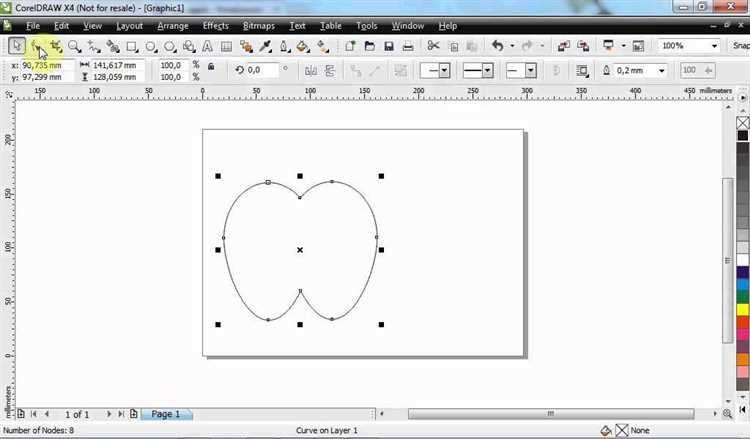Toggle the lock ratio padlock
Viewport: 750px width, 439px height.
point(211,66)
